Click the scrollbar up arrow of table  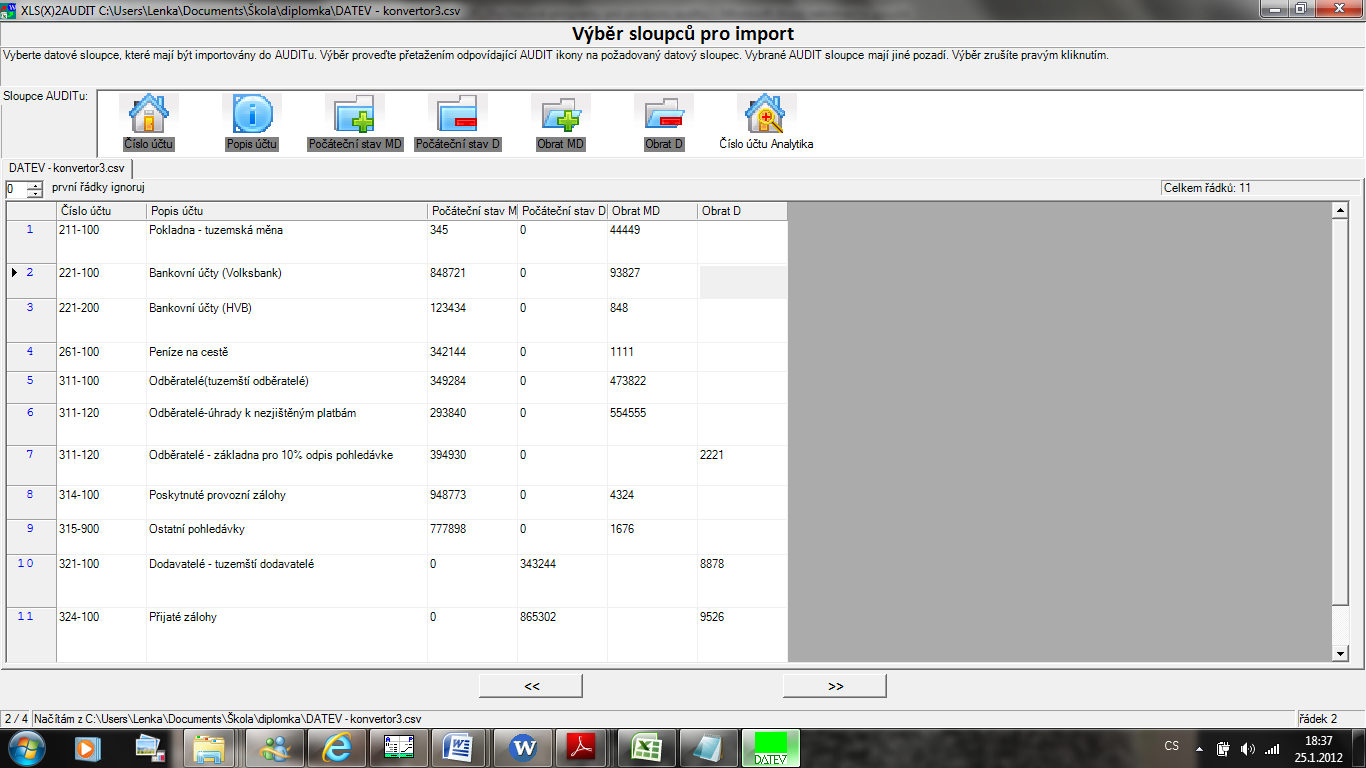pyautogui.click(x=1341, y=210)
